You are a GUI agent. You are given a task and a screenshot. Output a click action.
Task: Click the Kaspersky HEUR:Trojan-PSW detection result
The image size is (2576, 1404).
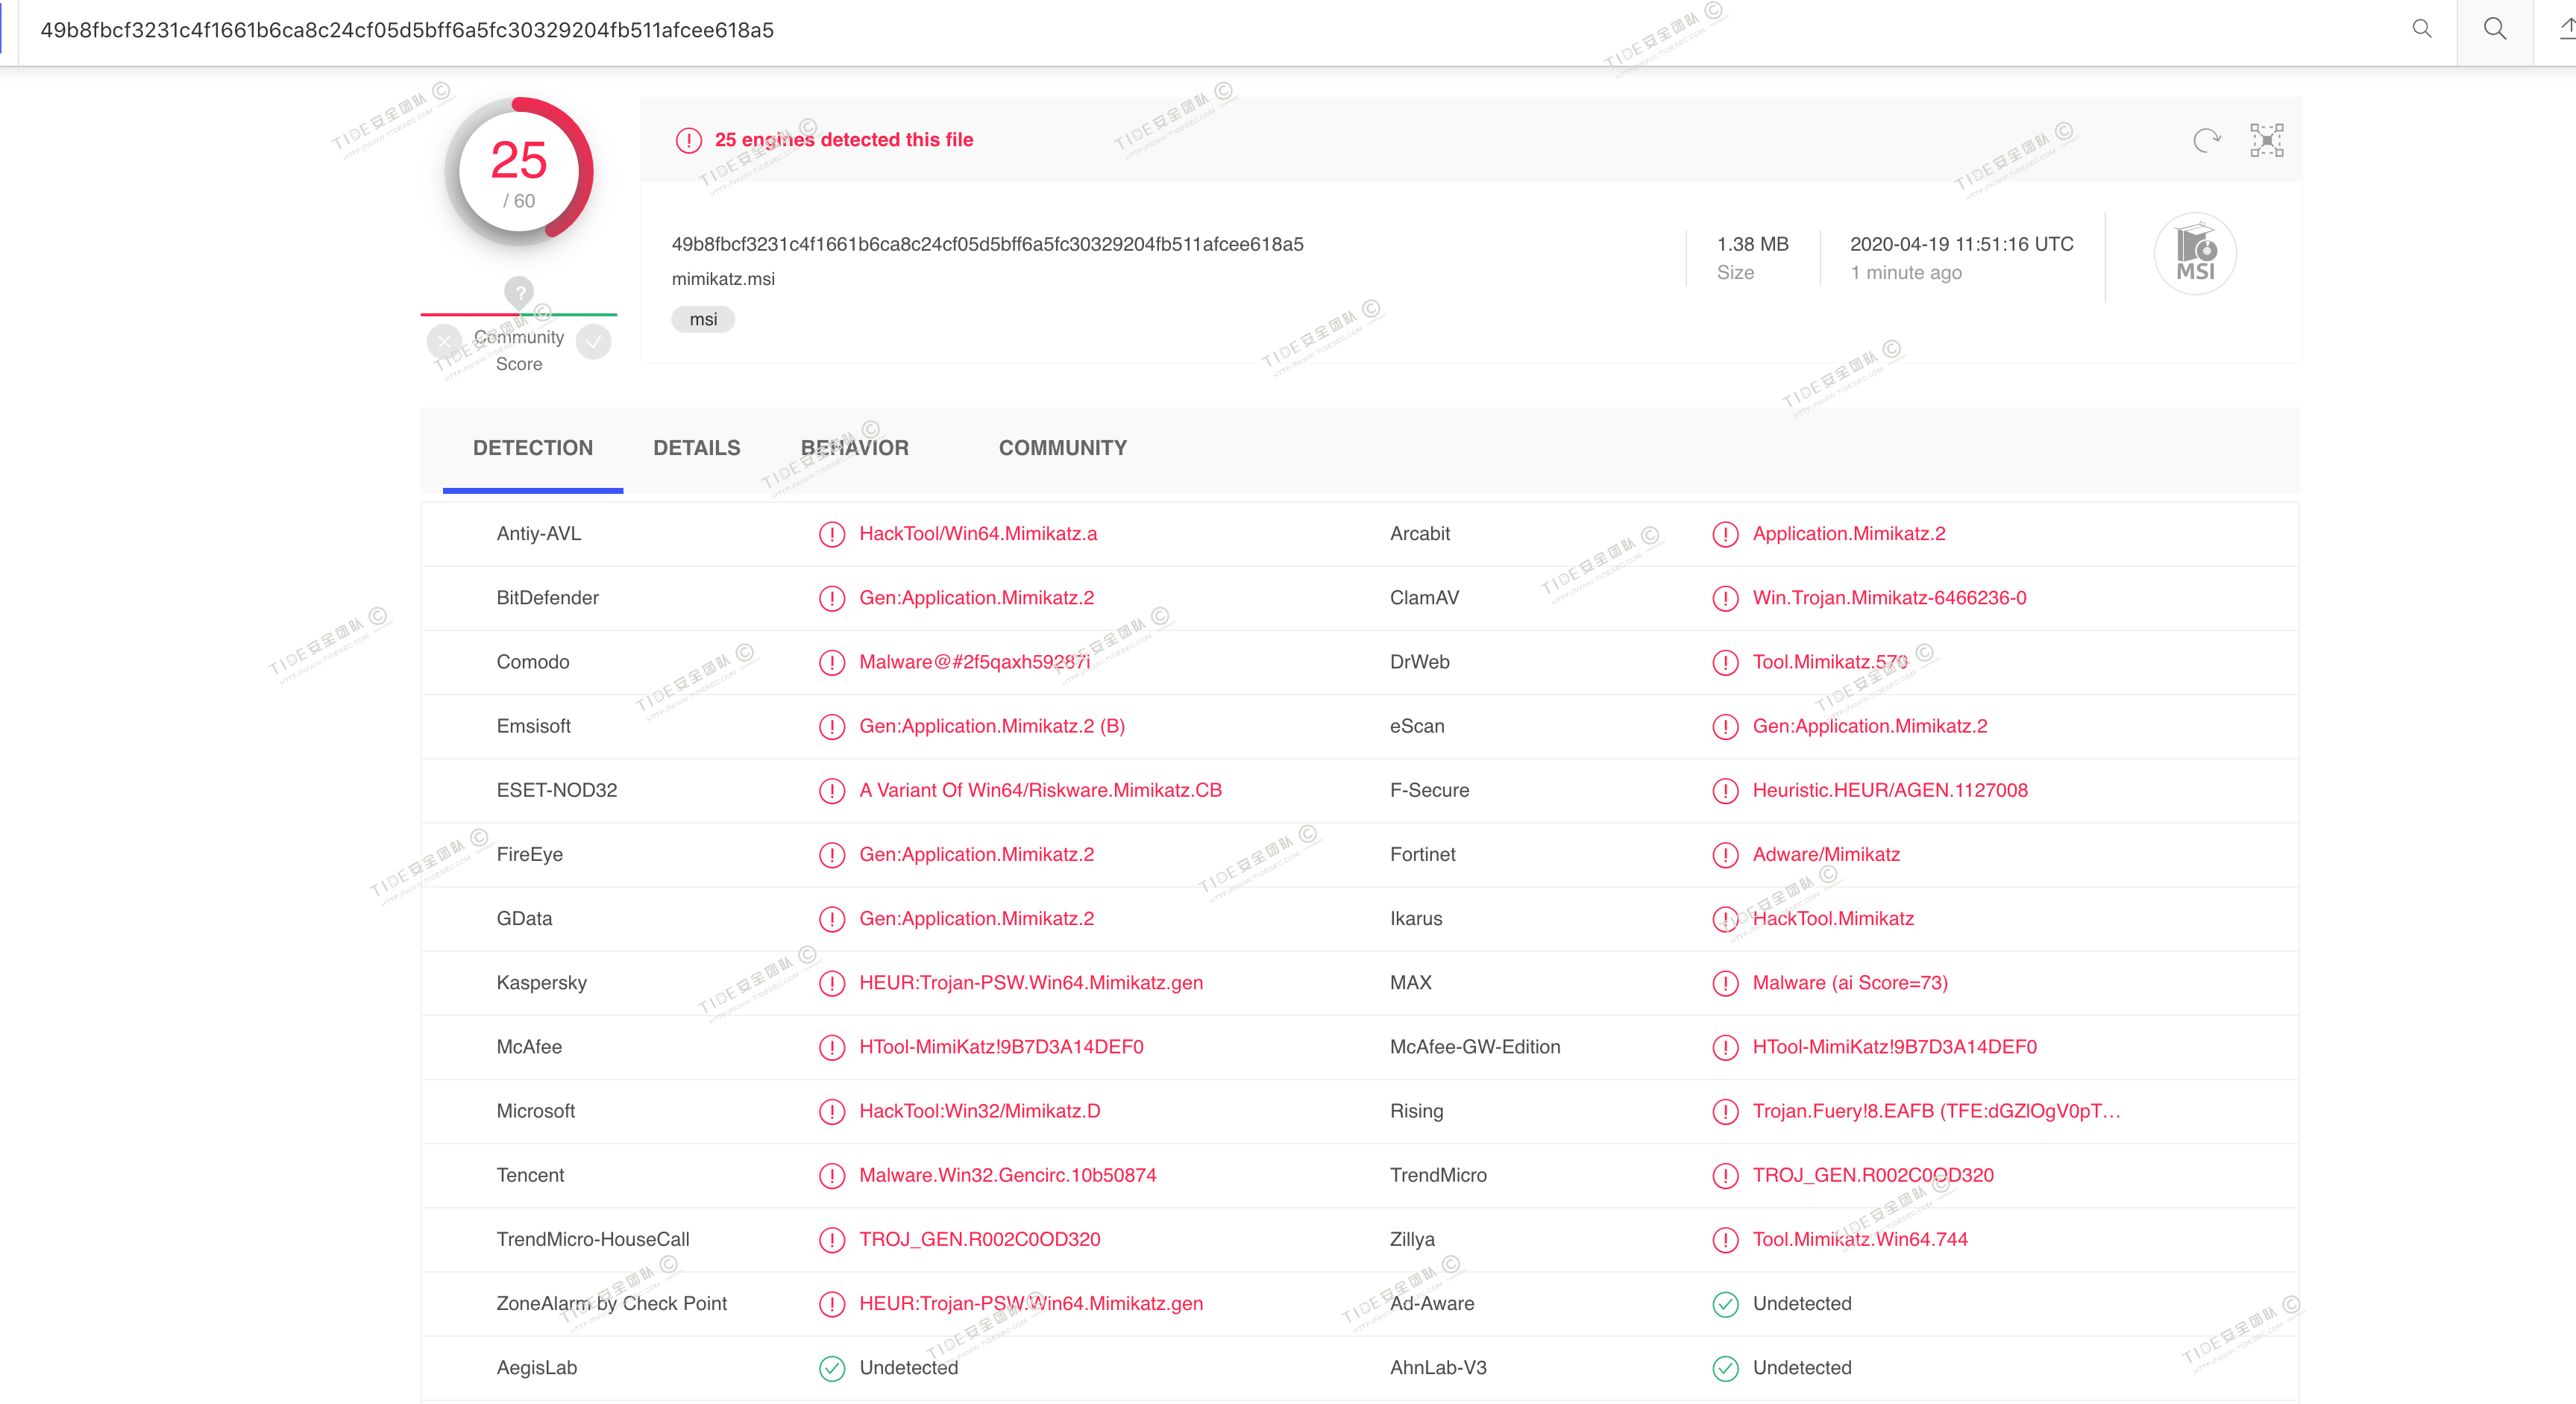1030,983
